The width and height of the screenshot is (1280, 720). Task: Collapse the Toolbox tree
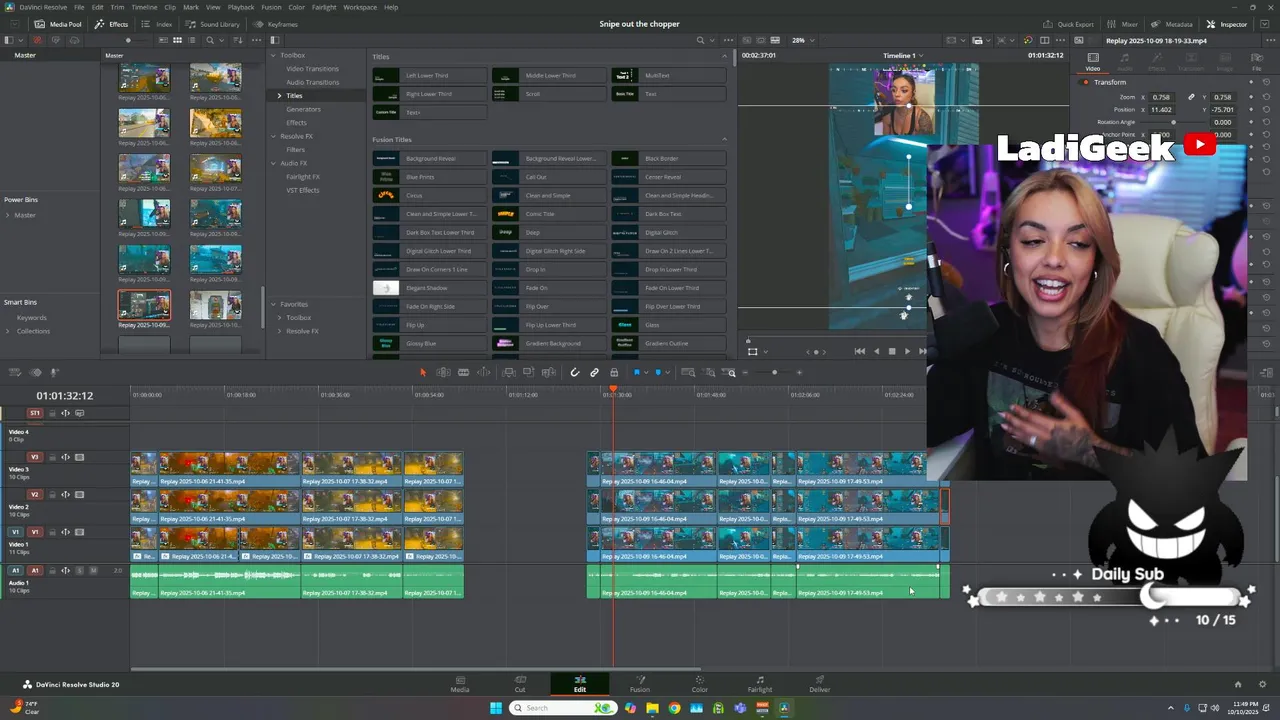[x=273, y=55]
